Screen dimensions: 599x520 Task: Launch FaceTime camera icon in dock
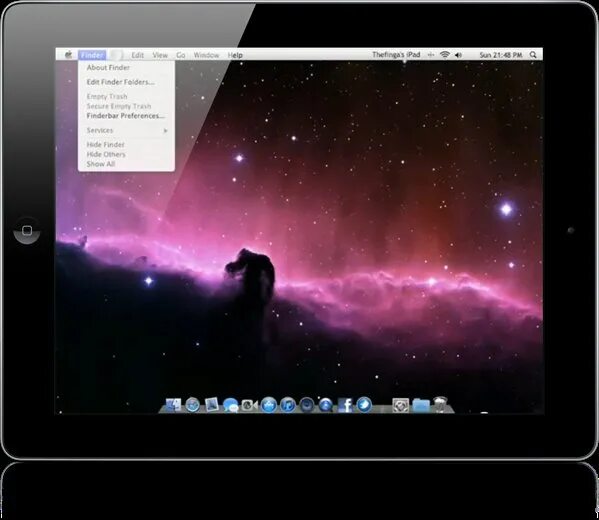coord(250,405)
